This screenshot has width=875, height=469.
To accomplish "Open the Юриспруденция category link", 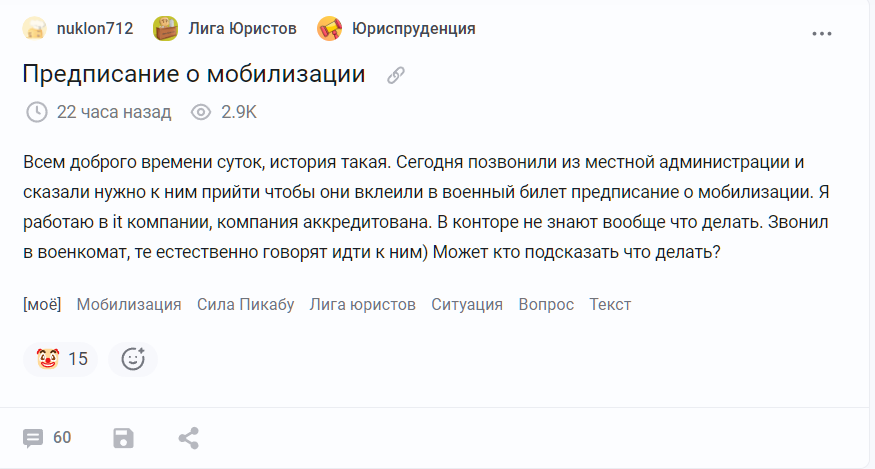I will tap(413, 29).
